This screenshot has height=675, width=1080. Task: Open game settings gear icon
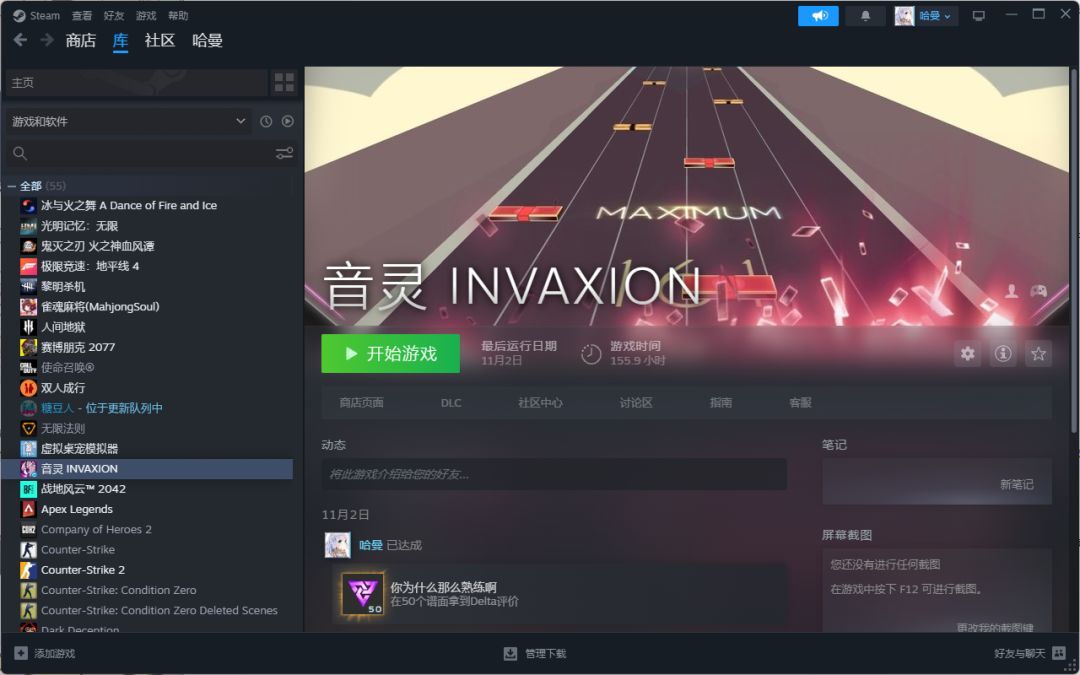(968, 353)
